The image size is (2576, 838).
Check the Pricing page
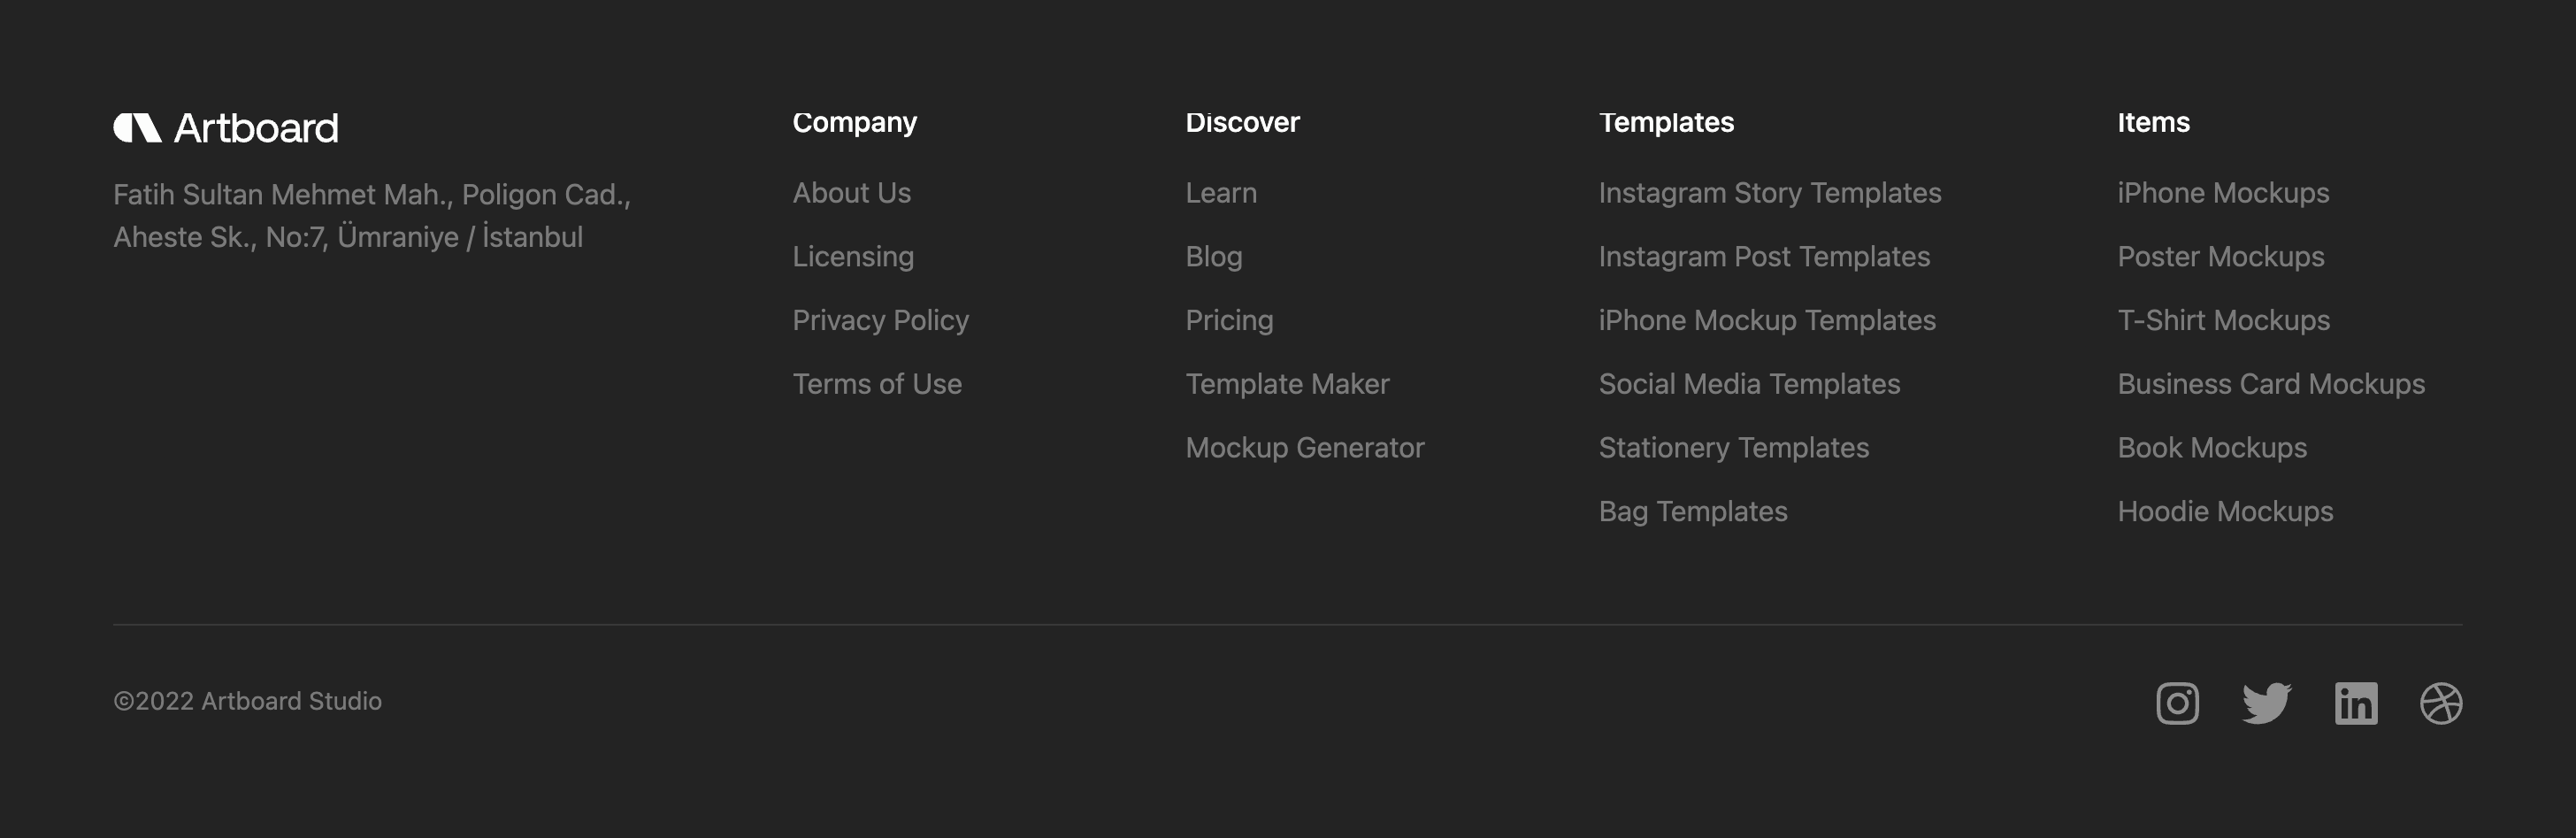pos(1229,320)
